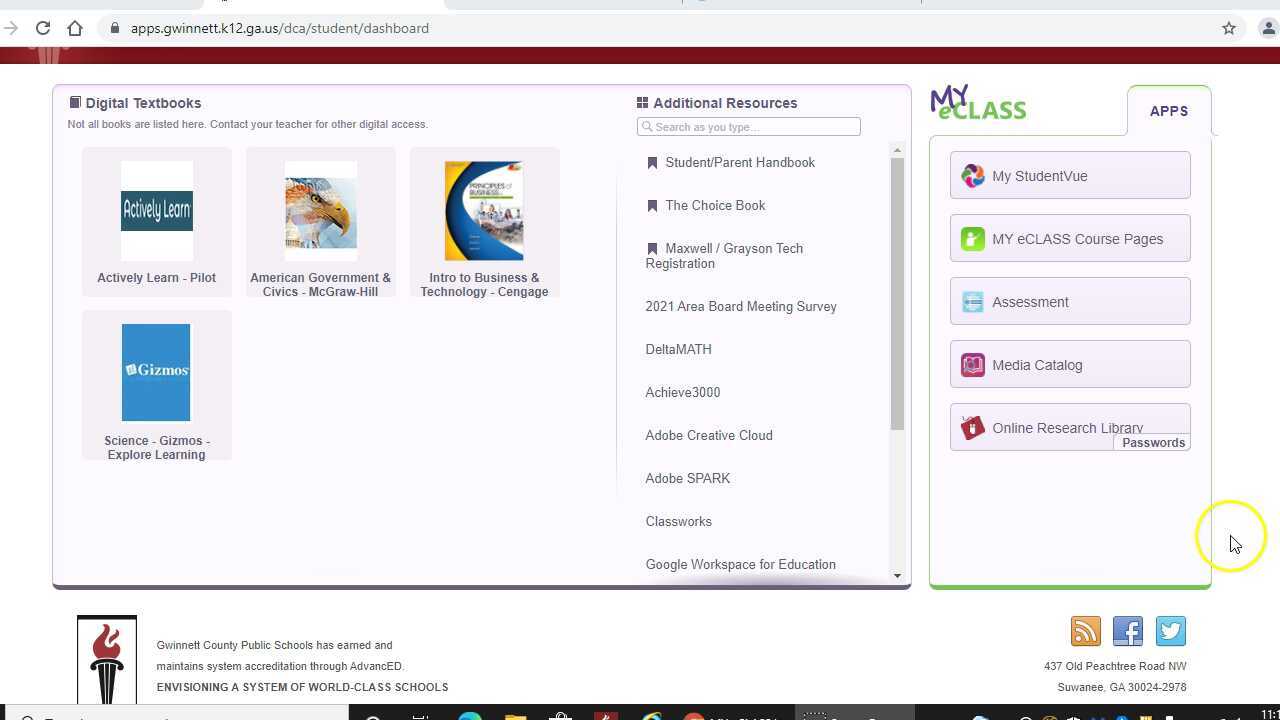
Task: Click the Facebook icon in the footer
Action: tap(1128, 631)
